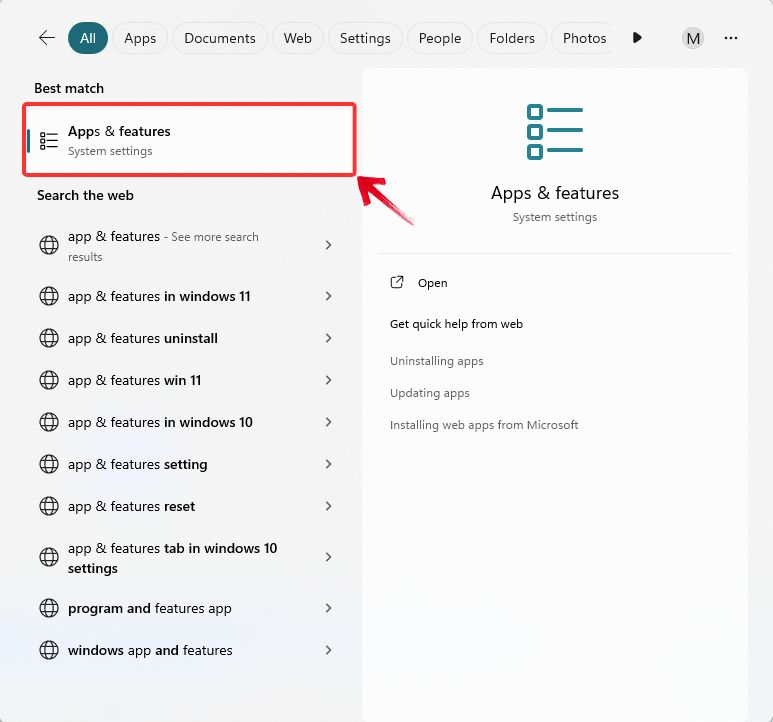This screenshot has height=722, width=773.
Task: Expand 'app & features - See more search results' chevron
Action: 328,245
